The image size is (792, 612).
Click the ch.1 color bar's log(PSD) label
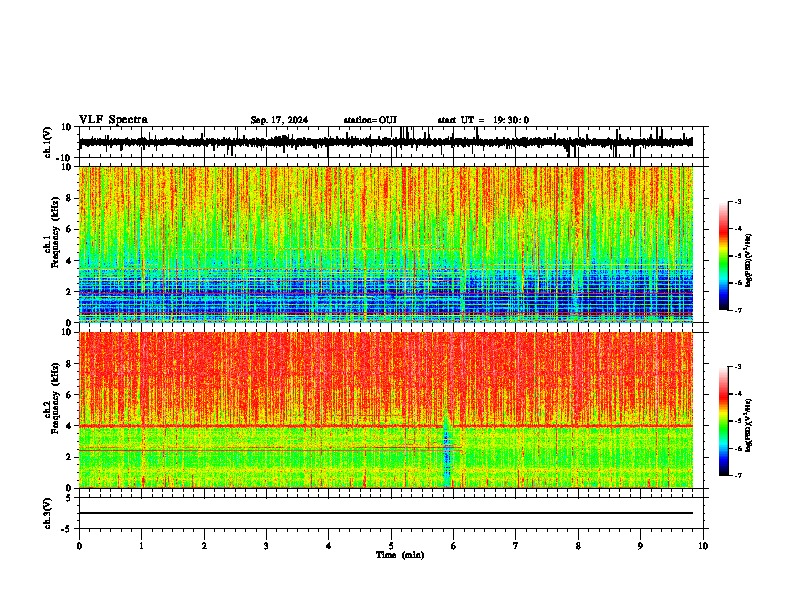(748, 260)
